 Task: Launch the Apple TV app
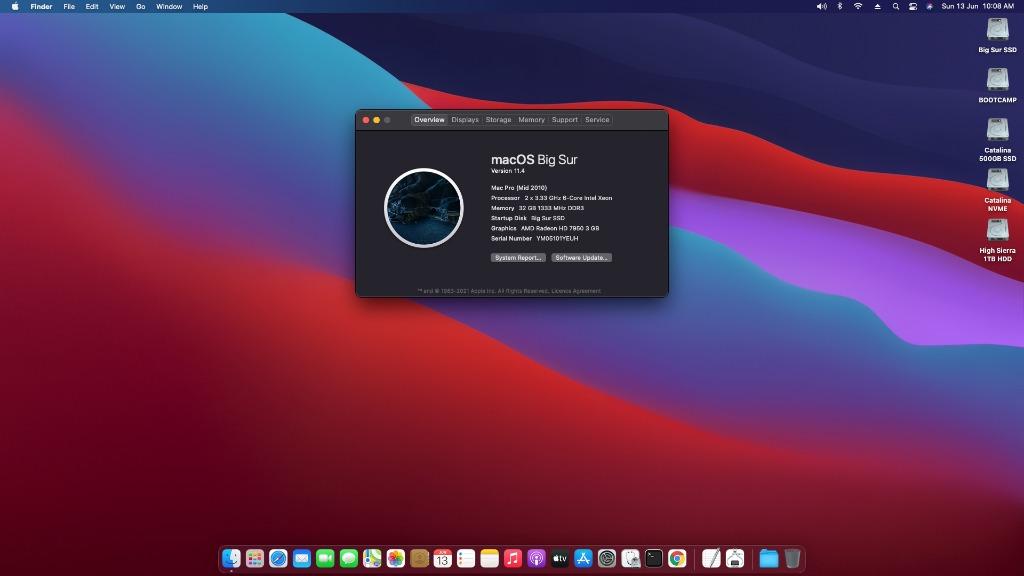click(560, 558)
